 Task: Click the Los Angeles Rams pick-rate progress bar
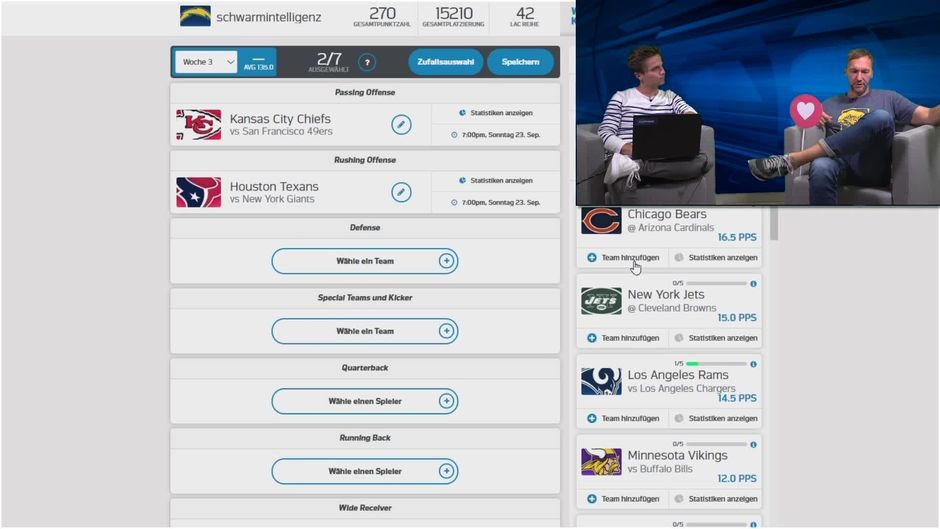click(716, 364)
